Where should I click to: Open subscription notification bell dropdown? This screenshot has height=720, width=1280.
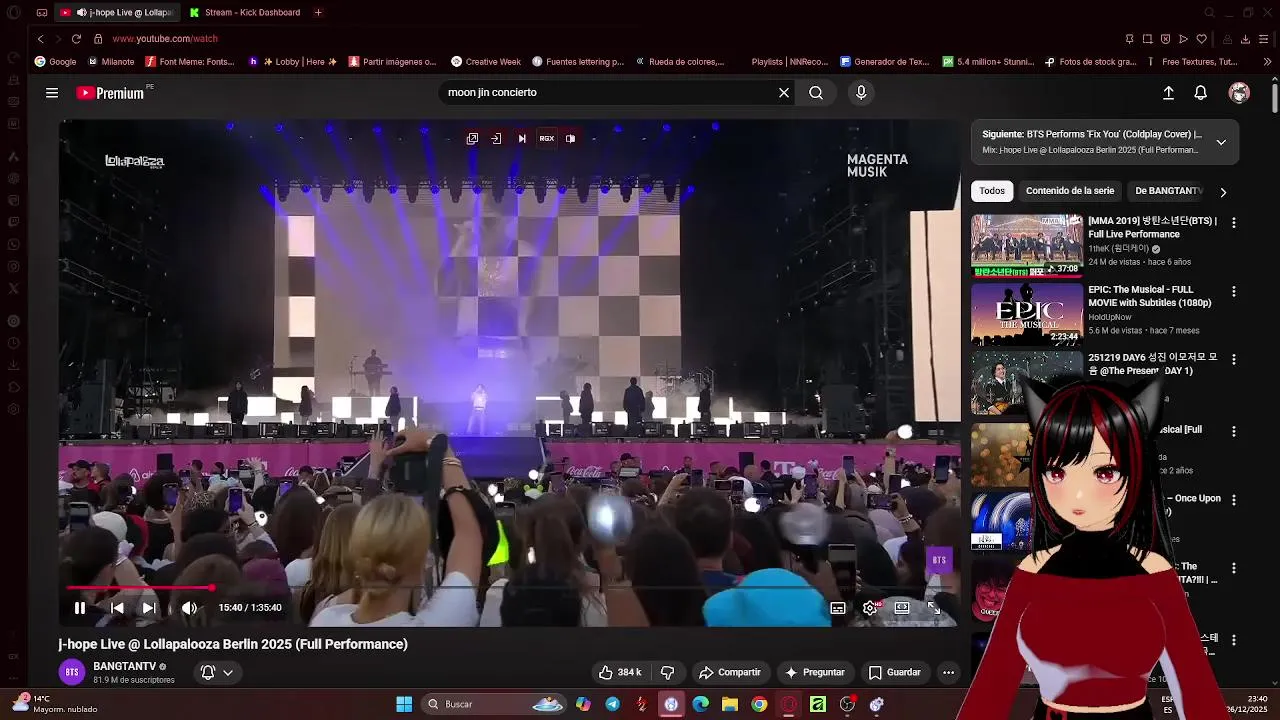click(217, 672)
